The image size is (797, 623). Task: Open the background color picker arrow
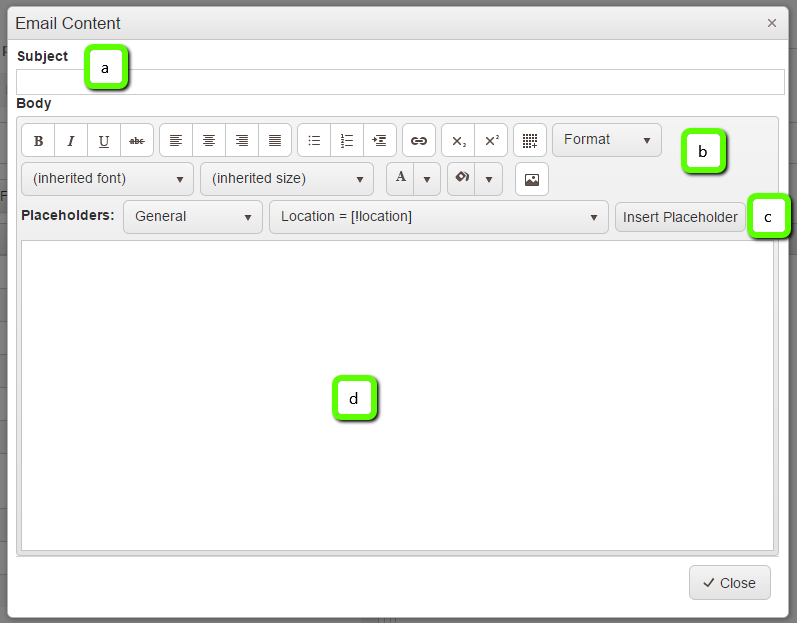tap(488, 179)
